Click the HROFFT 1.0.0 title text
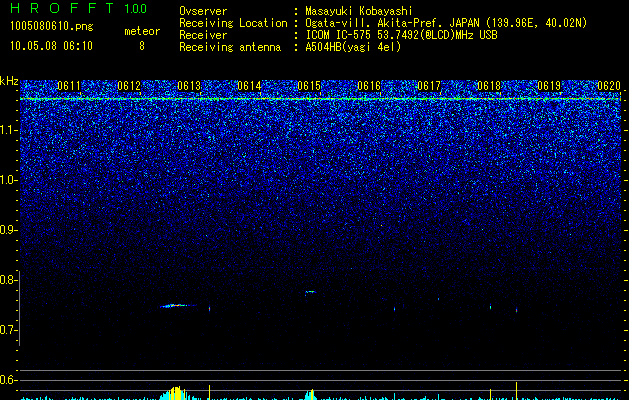The image size is (629, 400). (x=78, y=8)
